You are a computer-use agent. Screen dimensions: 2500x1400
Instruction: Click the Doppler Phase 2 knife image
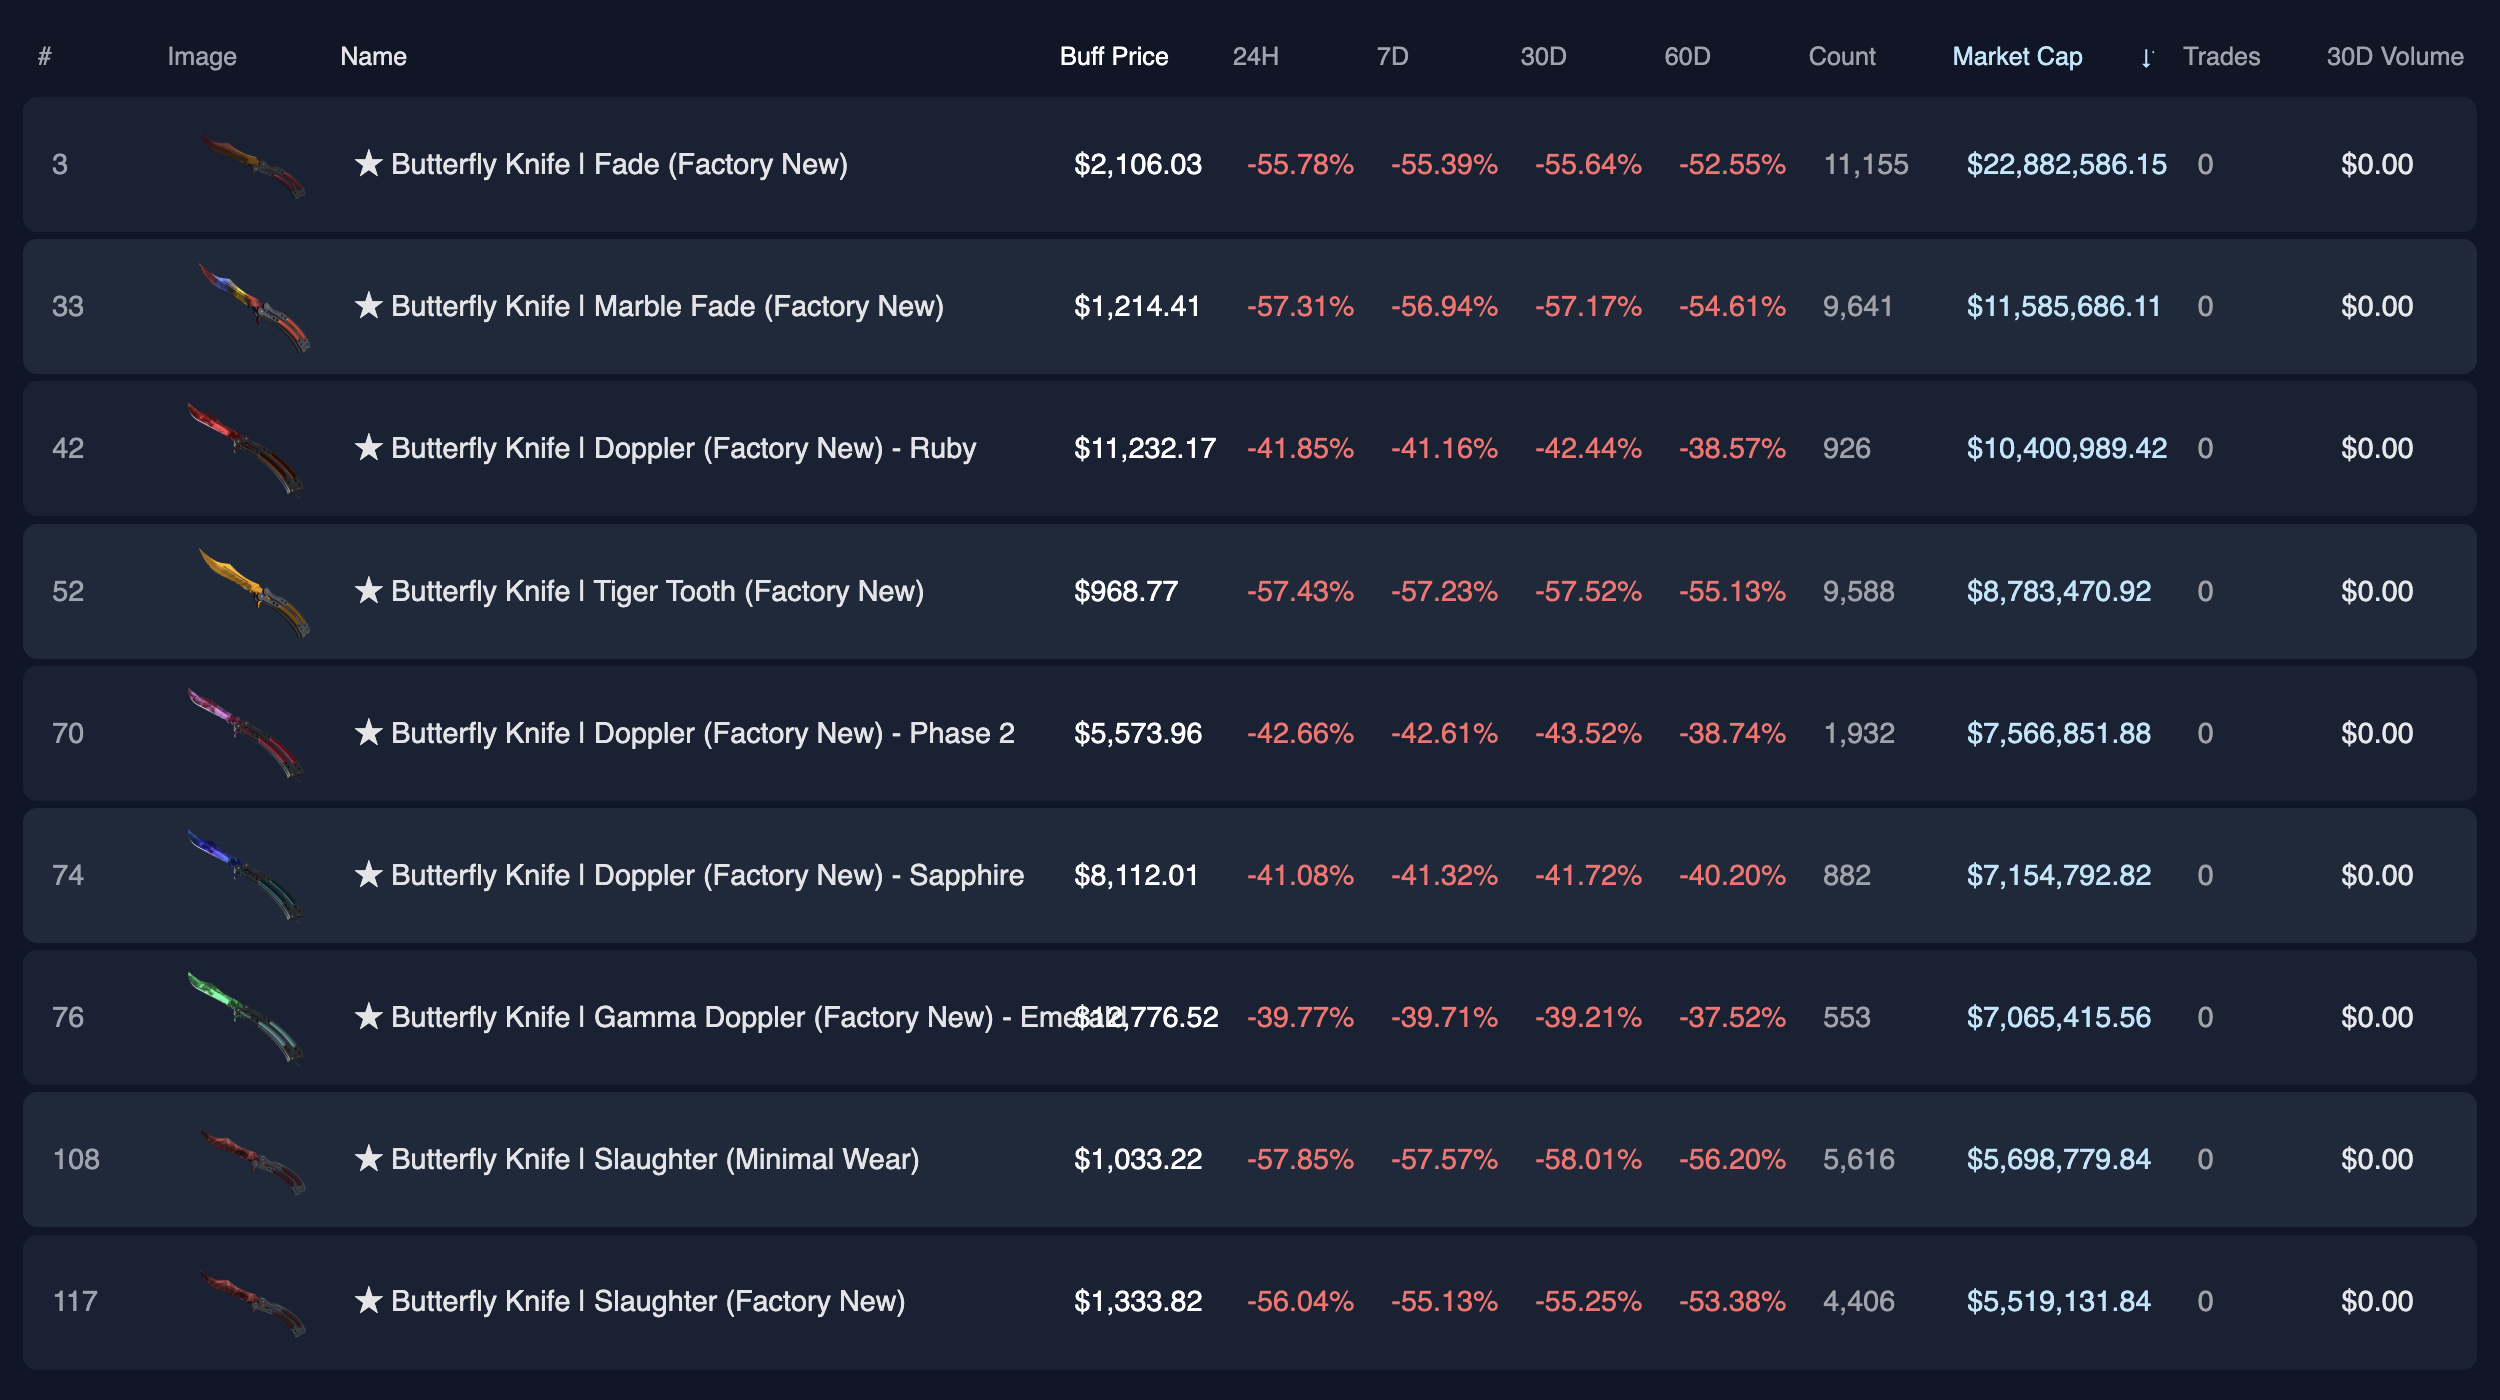click(x=246, y=734)
